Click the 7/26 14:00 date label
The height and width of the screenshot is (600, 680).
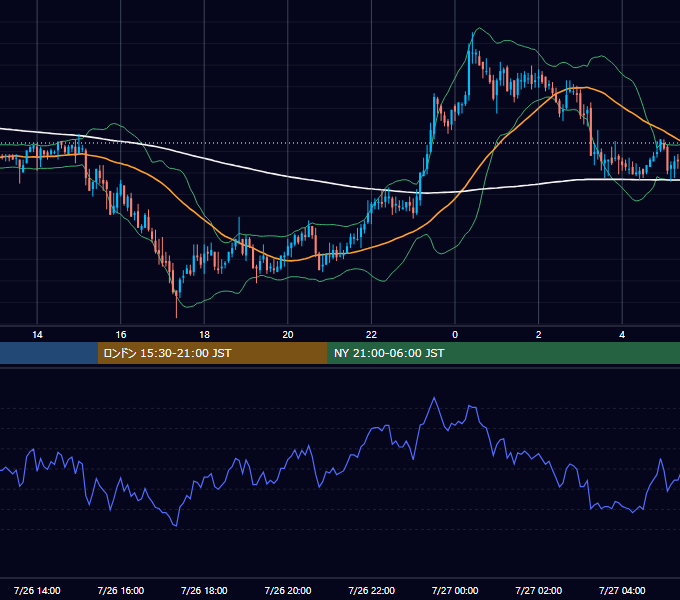(x=37, y=590)
